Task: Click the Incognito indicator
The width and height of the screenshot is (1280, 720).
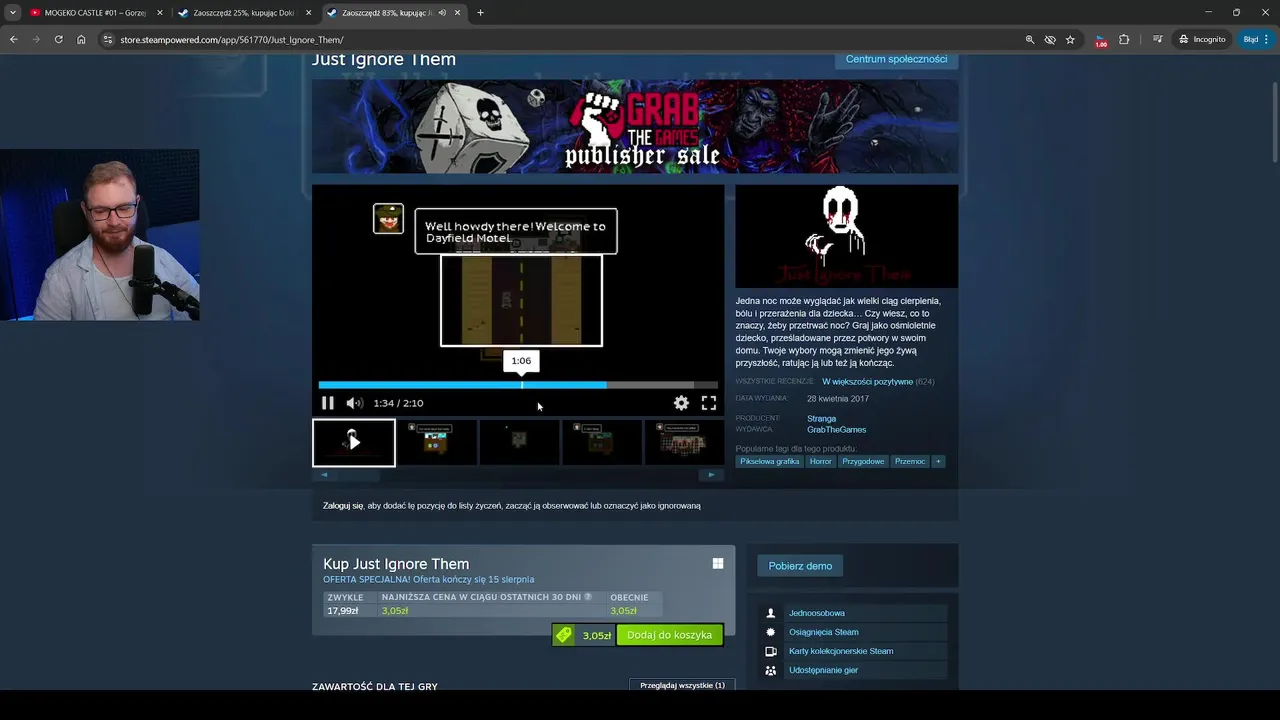Action: coord(1202,39)
